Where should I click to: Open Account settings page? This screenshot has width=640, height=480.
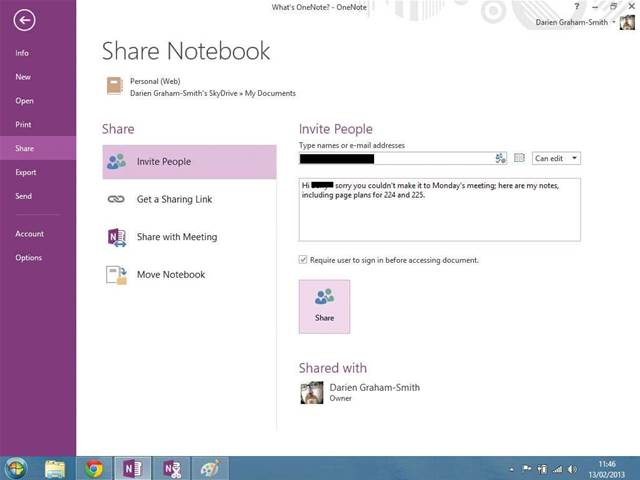[29, 234]
